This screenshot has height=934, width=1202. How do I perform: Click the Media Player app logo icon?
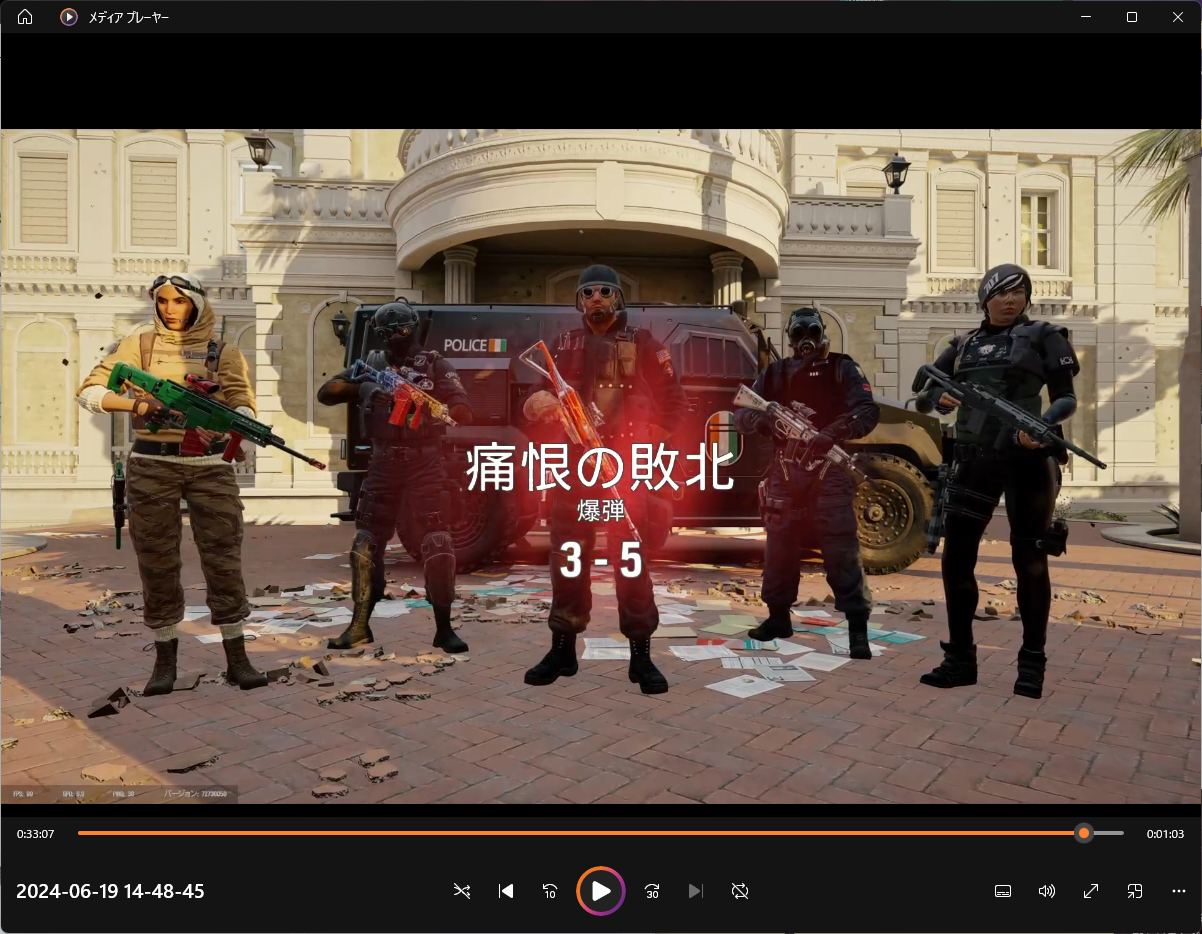69,17
